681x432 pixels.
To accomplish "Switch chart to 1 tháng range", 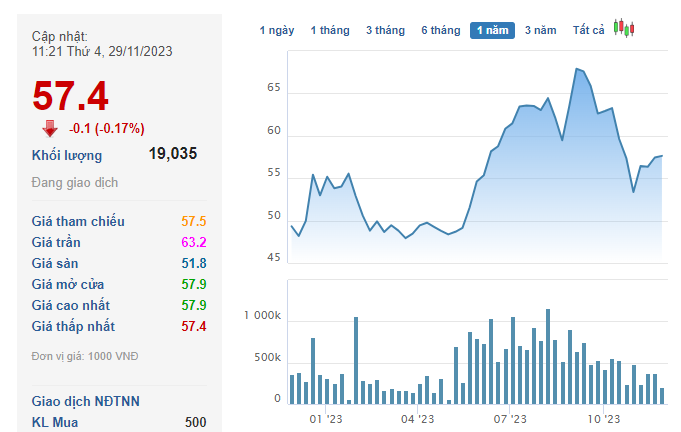I will point(330,31).
